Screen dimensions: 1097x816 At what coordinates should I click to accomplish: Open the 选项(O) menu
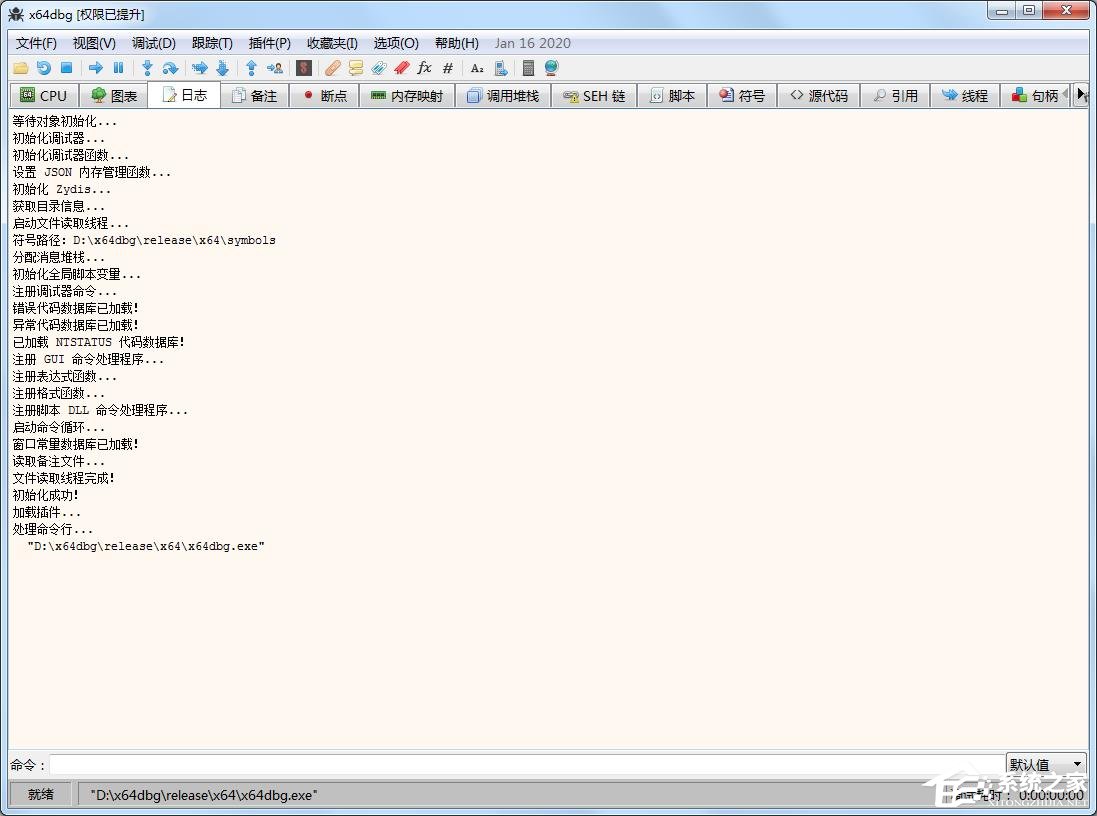pos(396,43)
